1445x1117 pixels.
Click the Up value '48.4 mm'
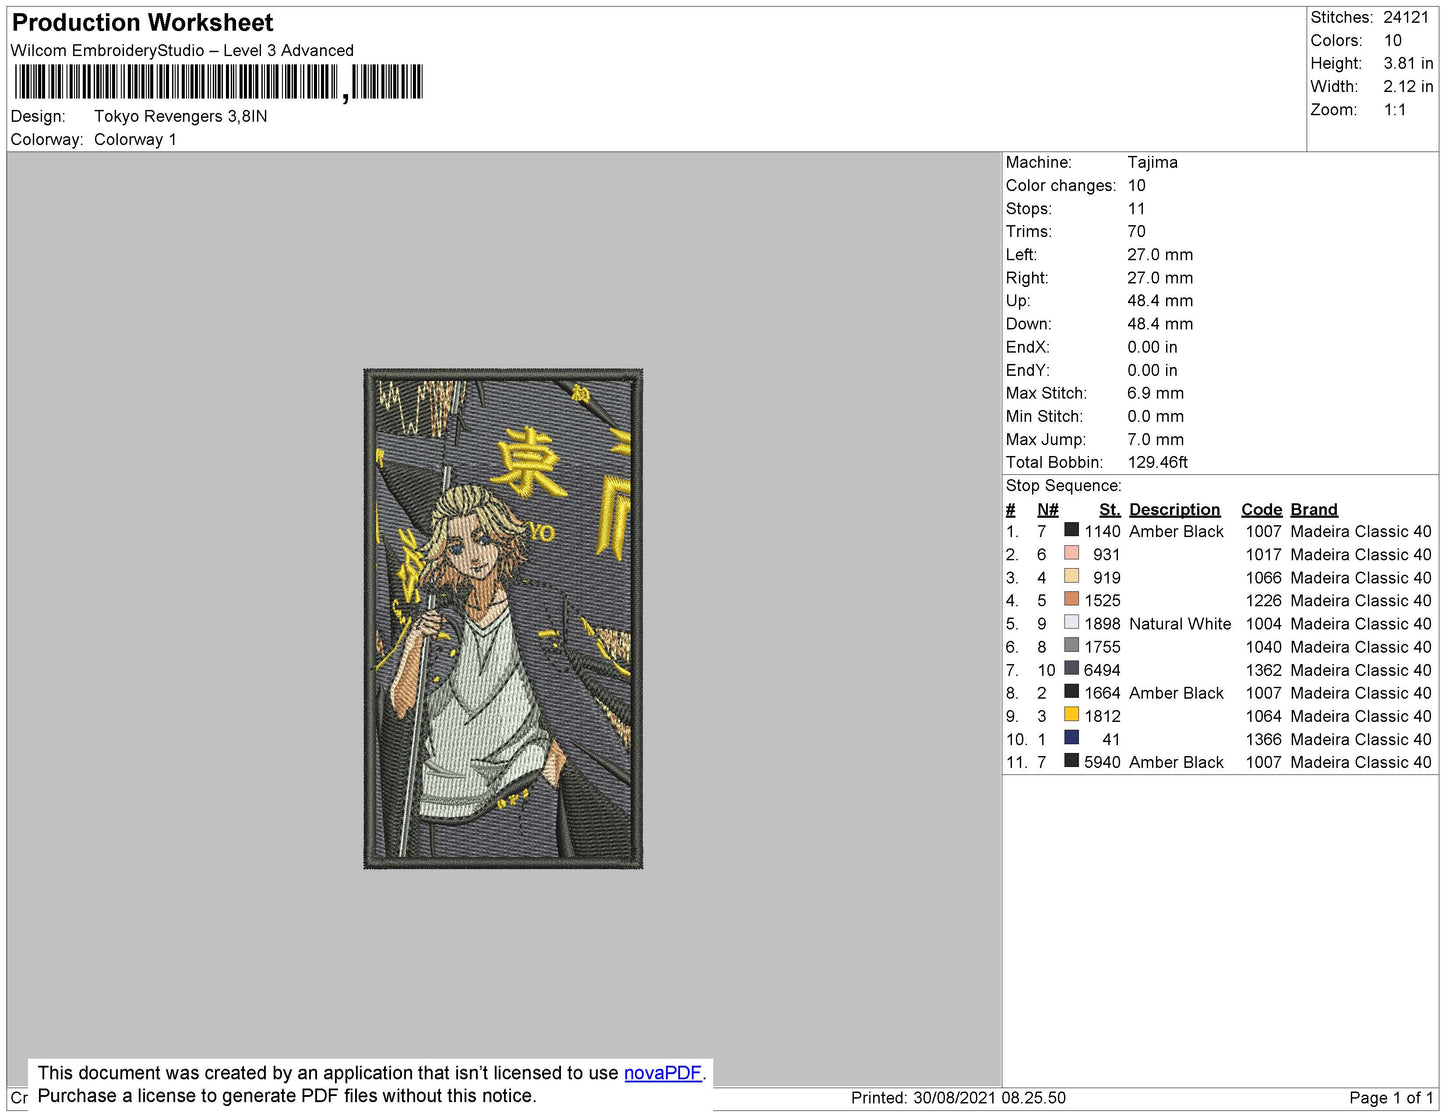point(1160,301)
